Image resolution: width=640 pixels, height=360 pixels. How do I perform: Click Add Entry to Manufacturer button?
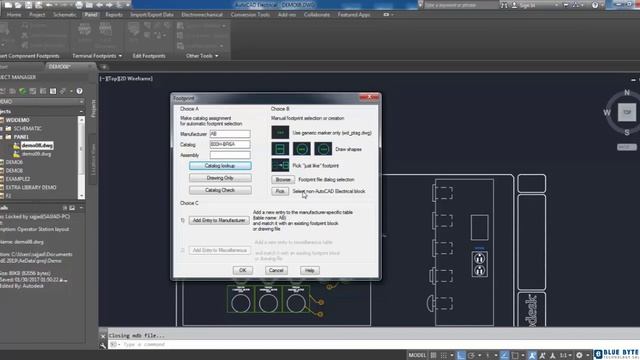click(x=219, y=220)
